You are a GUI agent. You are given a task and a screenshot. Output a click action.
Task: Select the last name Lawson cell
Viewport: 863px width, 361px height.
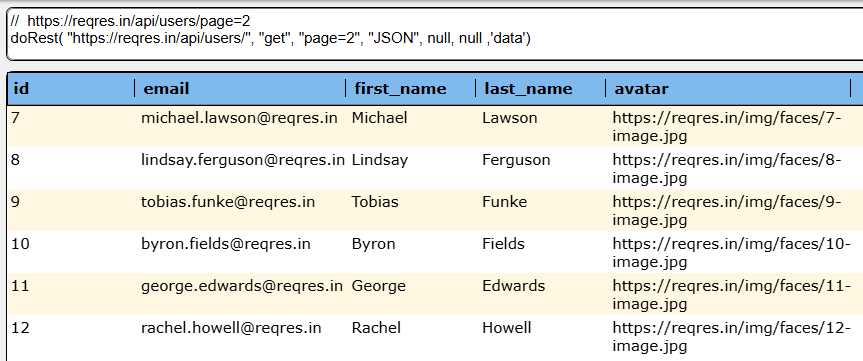coord(510,117)
